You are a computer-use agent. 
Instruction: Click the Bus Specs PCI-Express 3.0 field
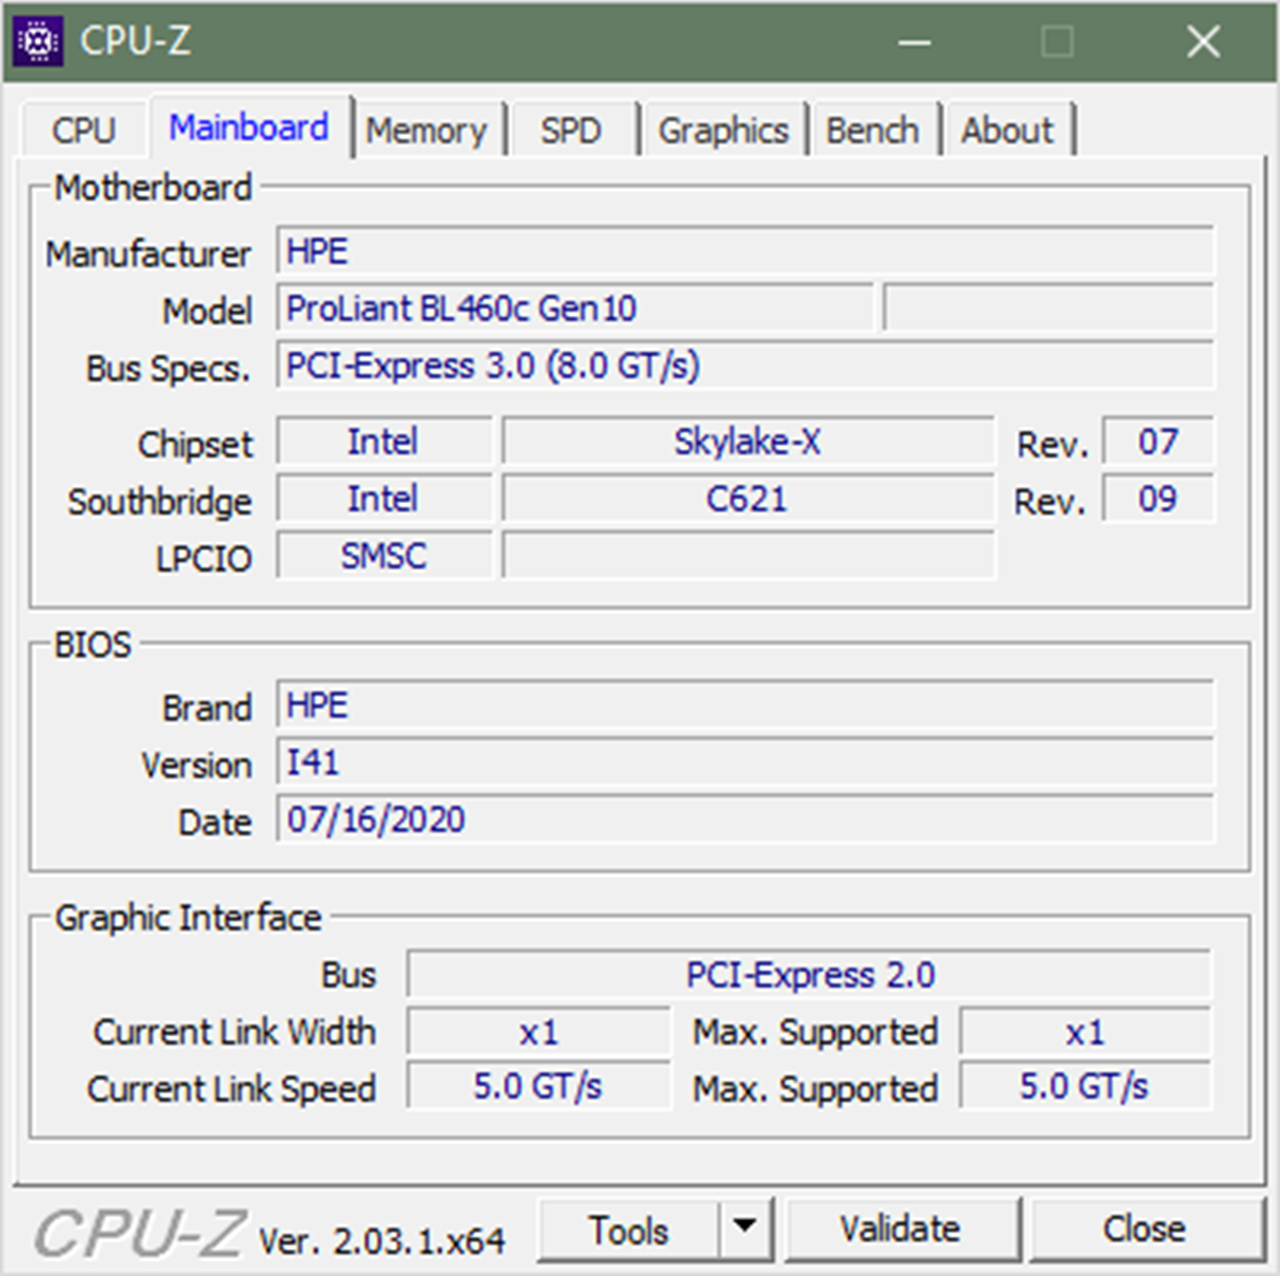point(744,366)
